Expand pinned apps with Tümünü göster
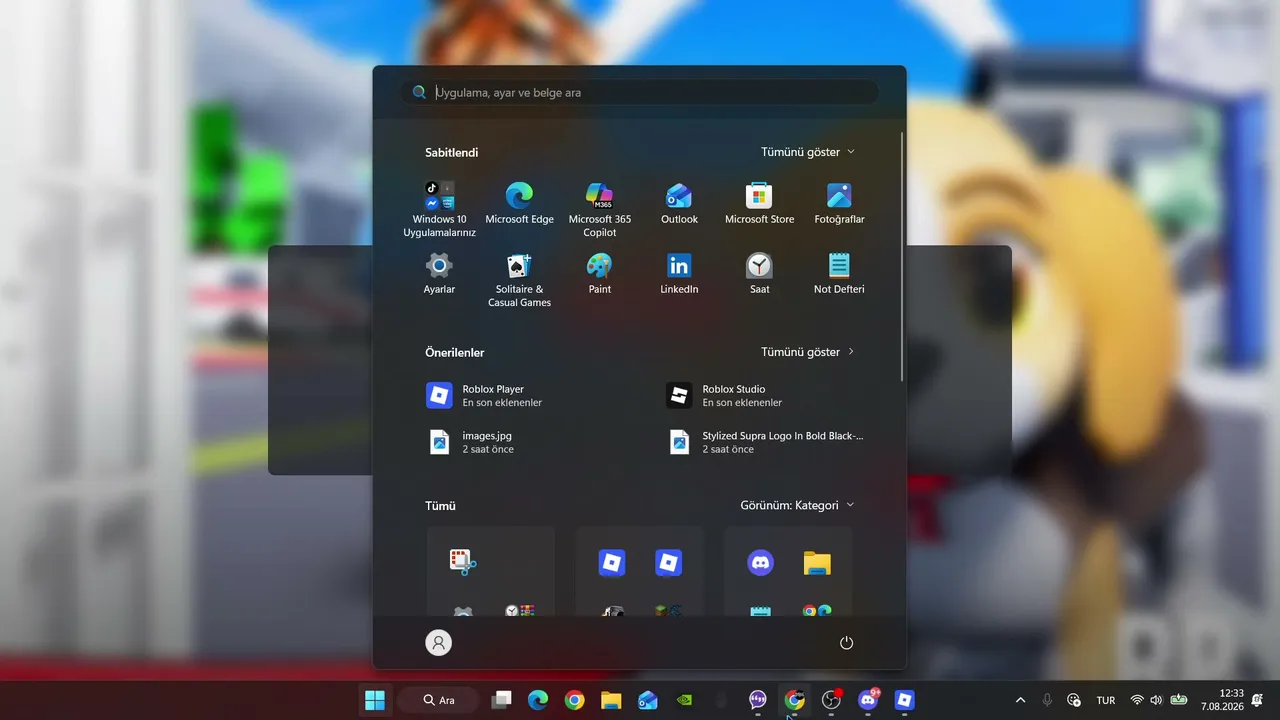This screenshot has height=720, width=1280. click(x=808, y=152)
